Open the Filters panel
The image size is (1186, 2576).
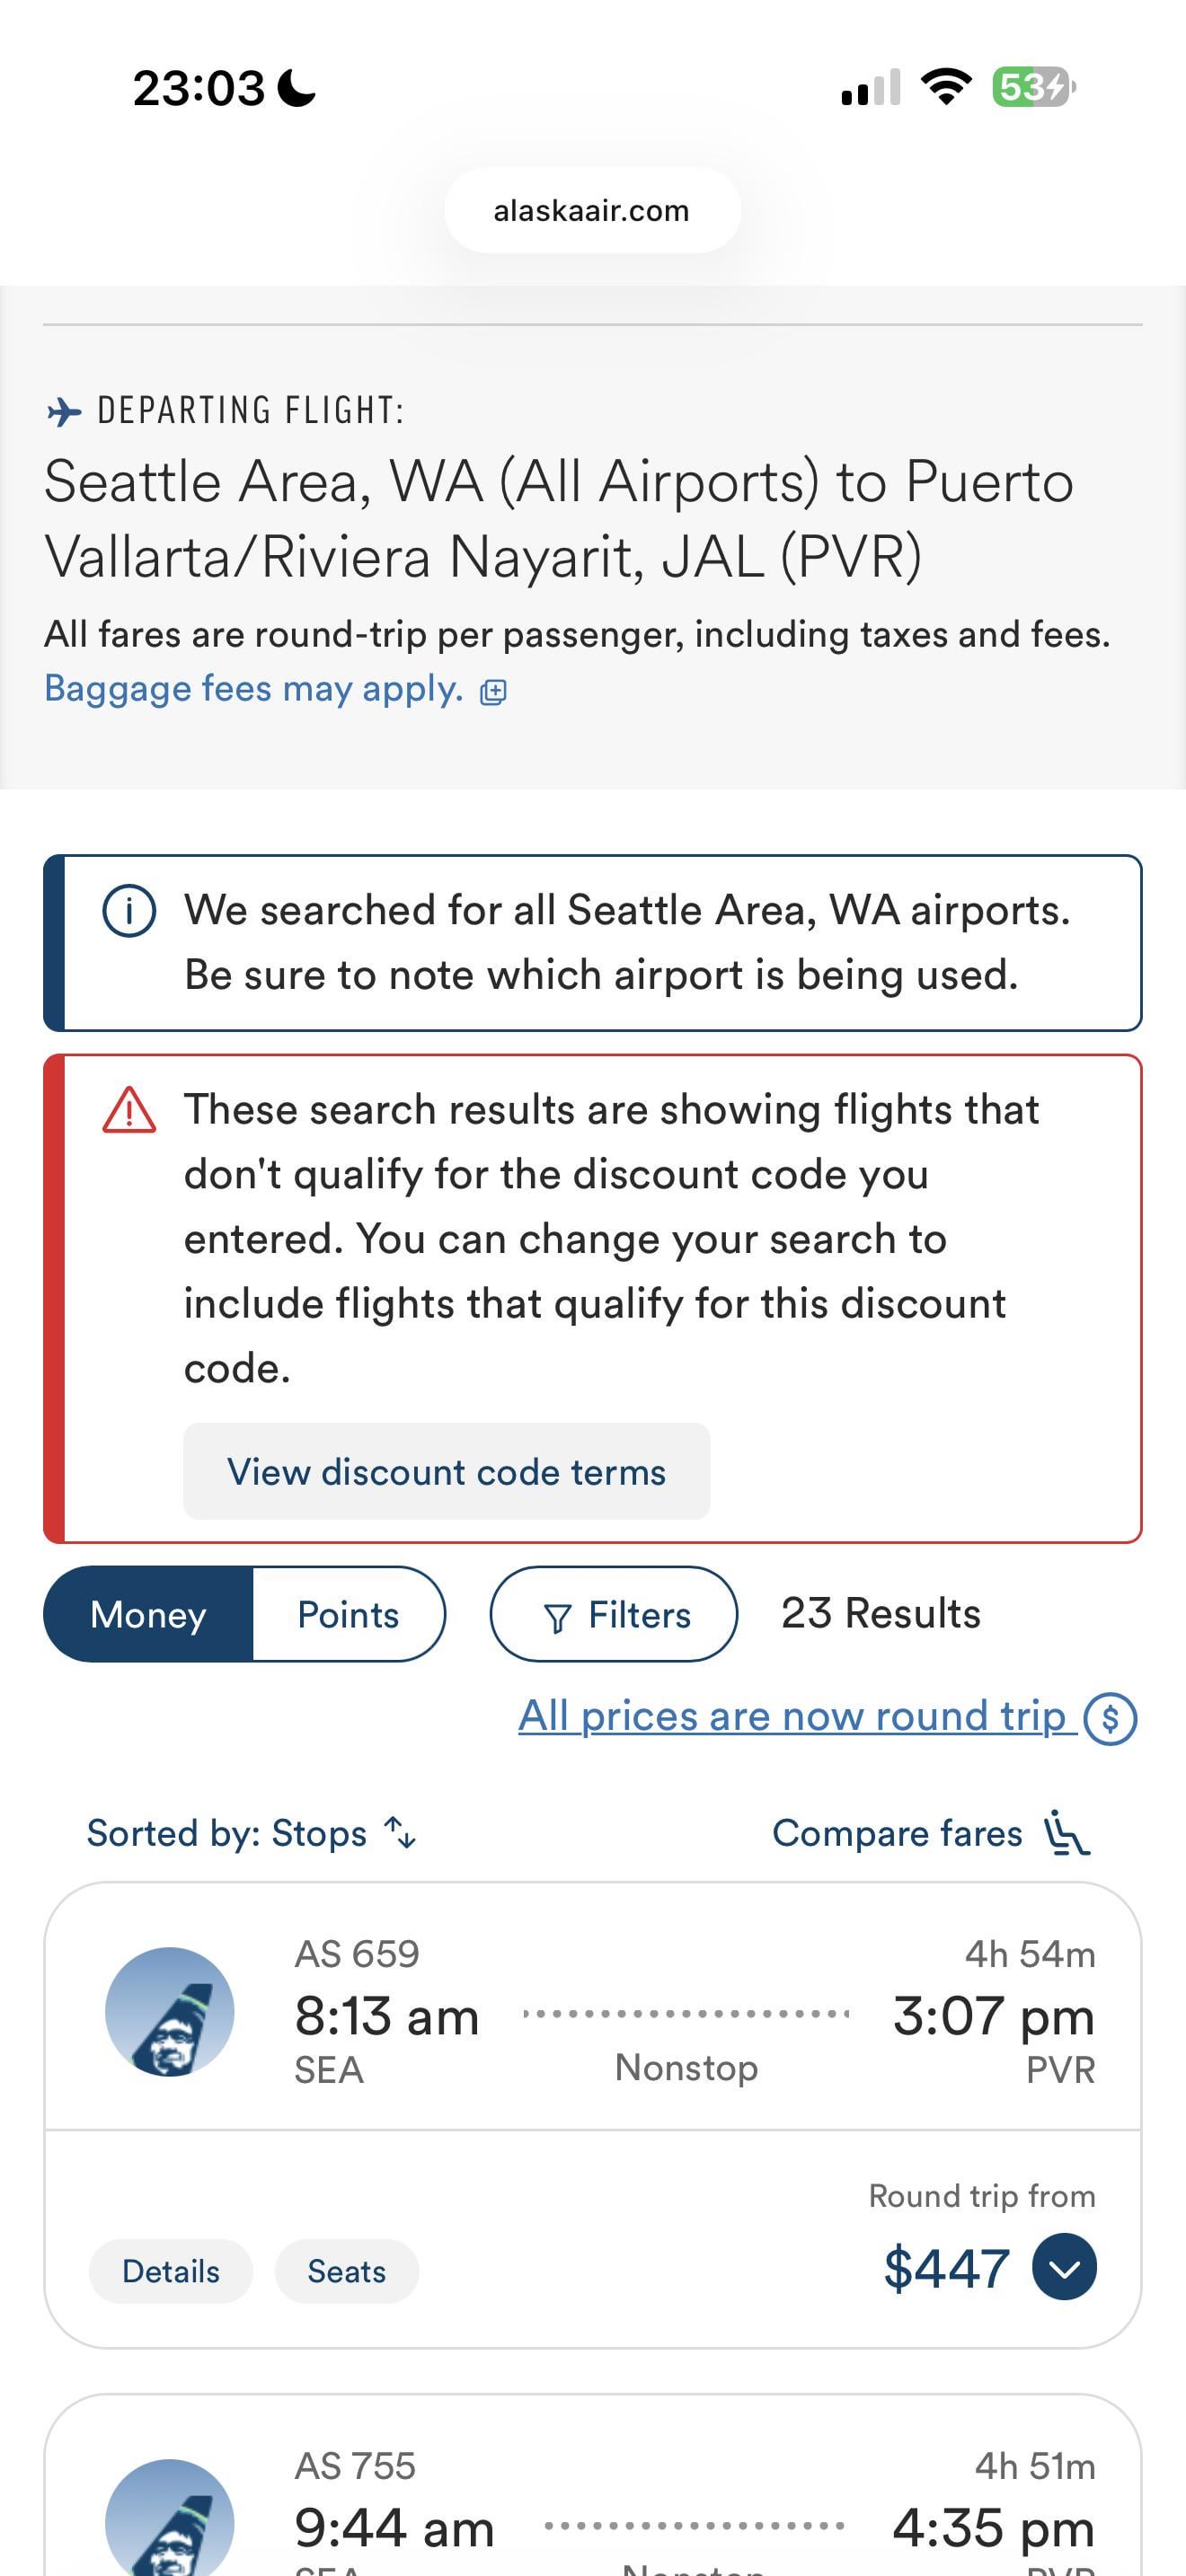click(614, 1614)
